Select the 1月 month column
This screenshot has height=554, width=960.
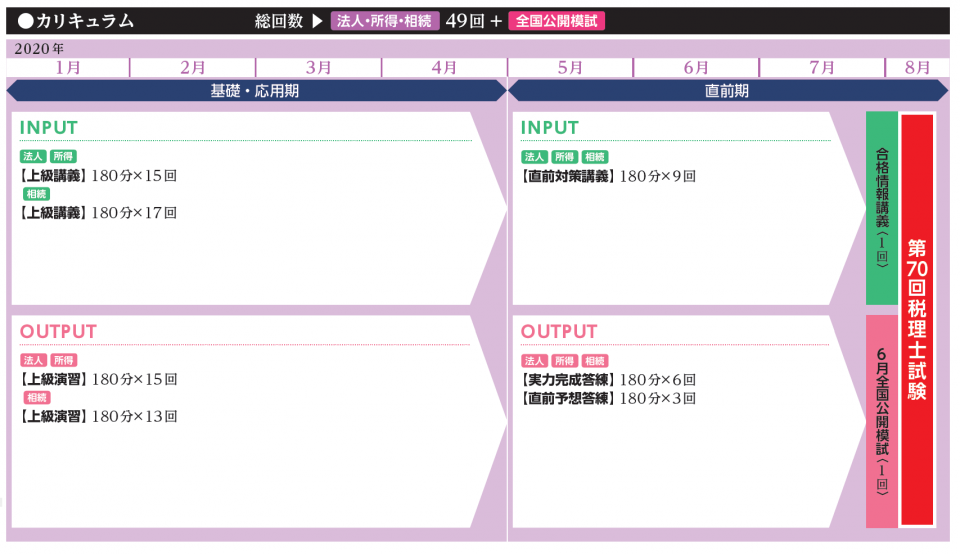68,67
